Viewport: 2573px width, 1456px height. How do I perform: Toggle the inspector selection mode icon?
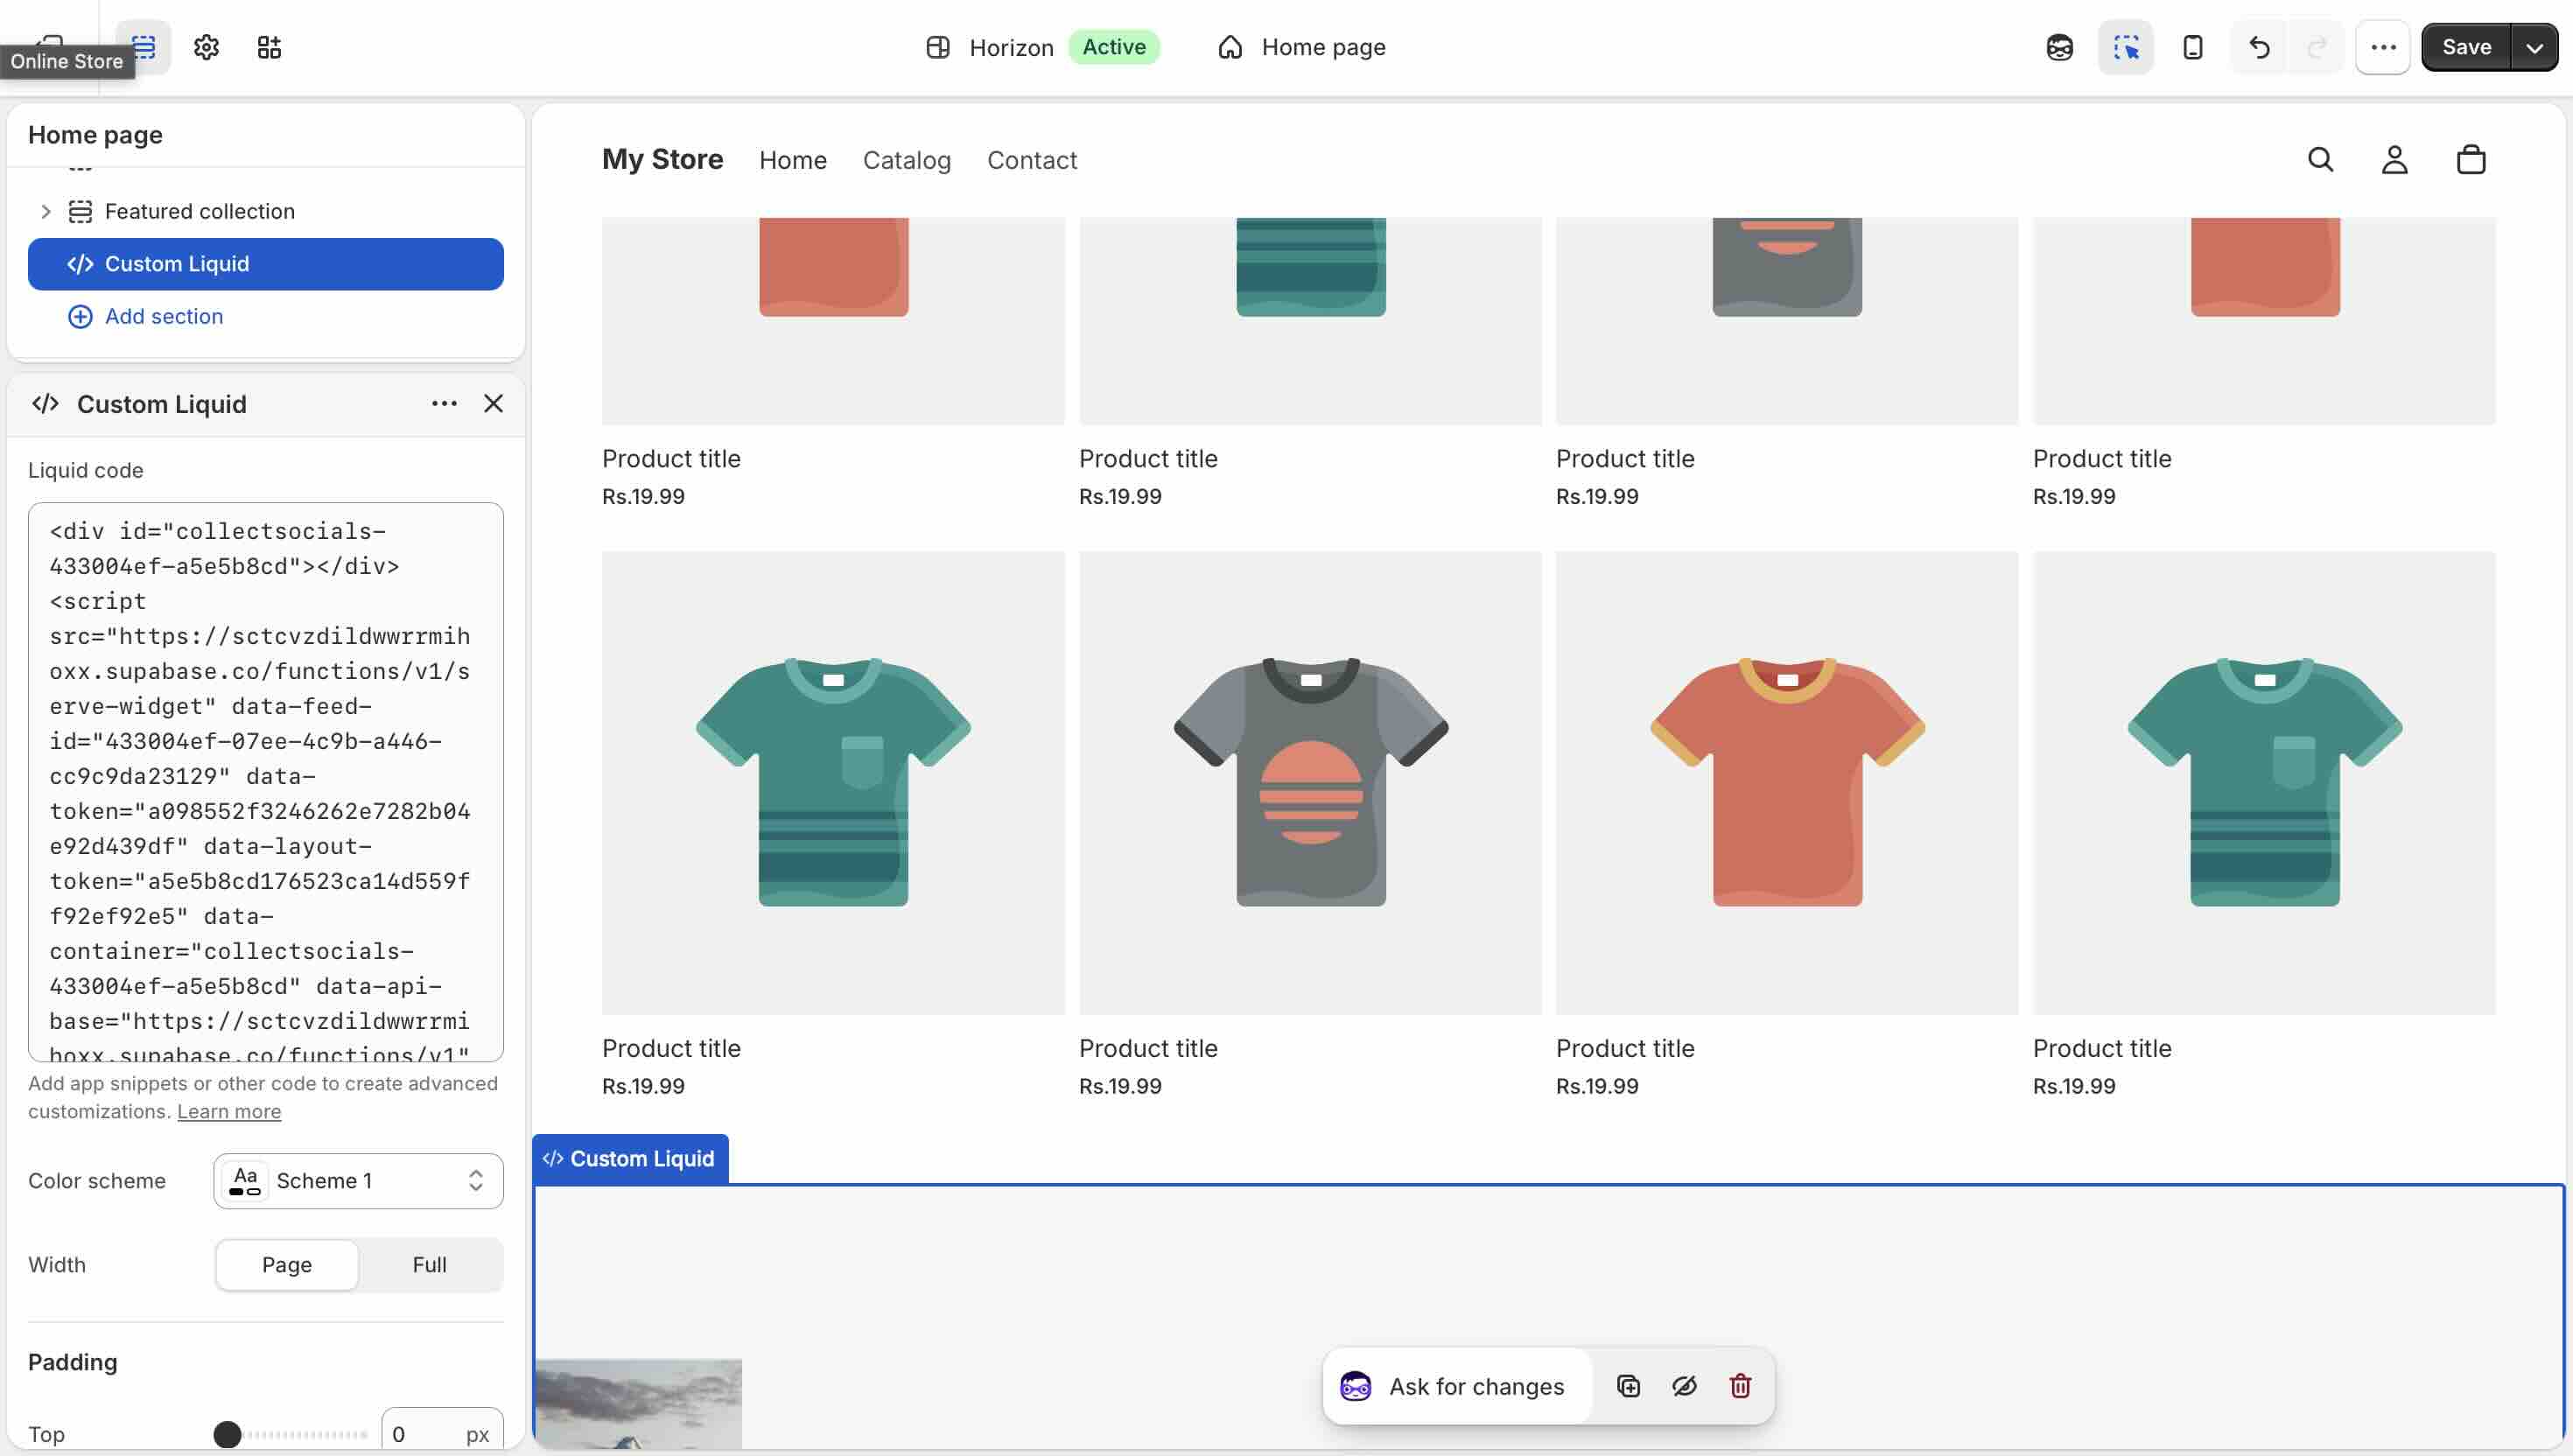(x=2126, y=47)
